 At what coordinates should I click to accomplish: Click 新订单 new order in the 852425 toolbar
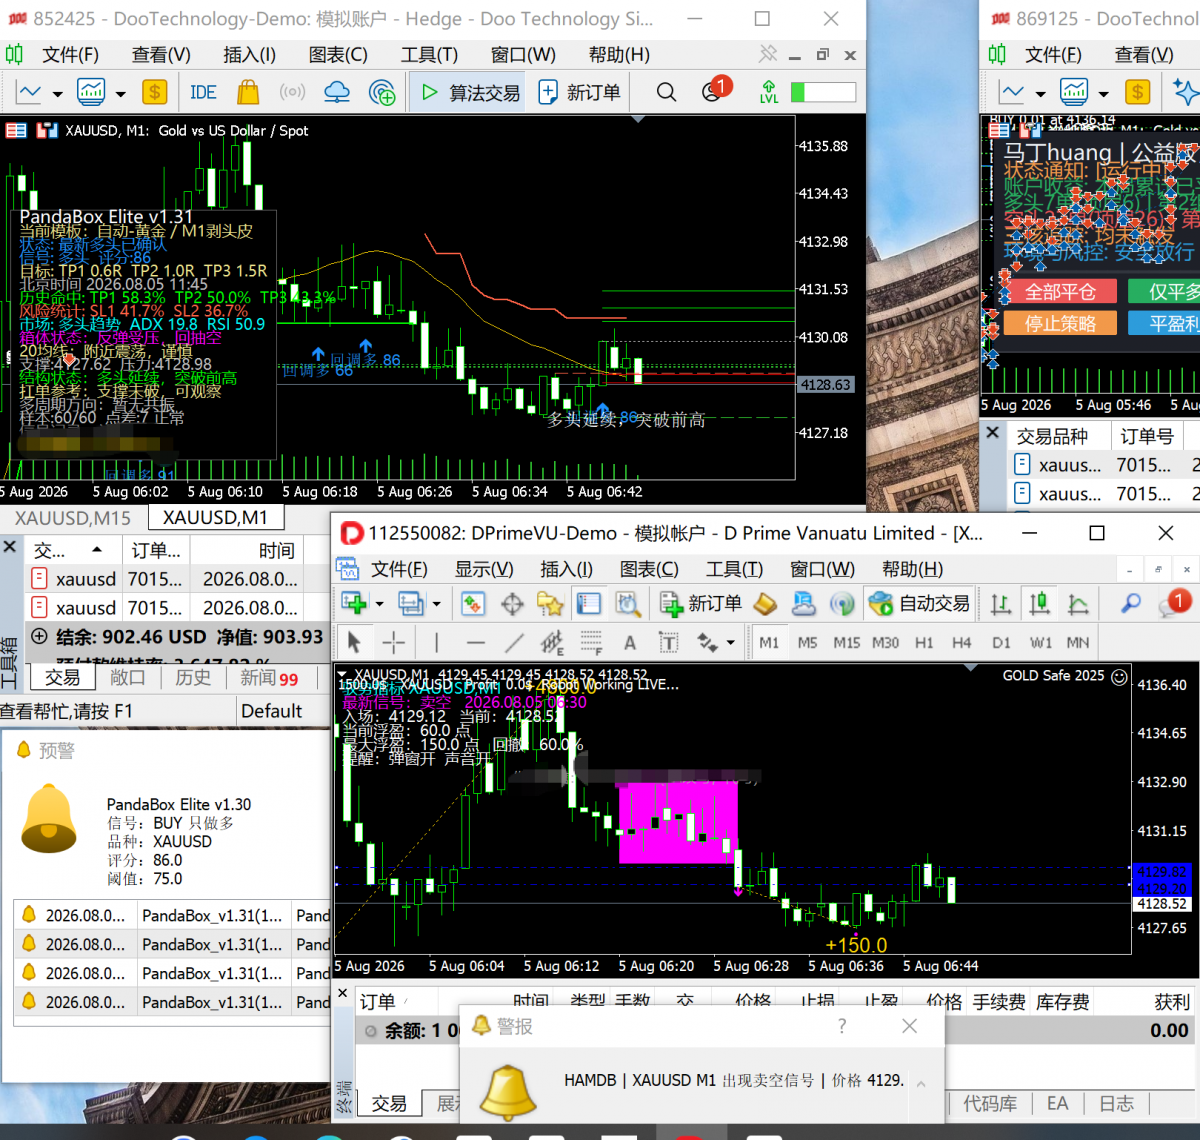point(580,93)
